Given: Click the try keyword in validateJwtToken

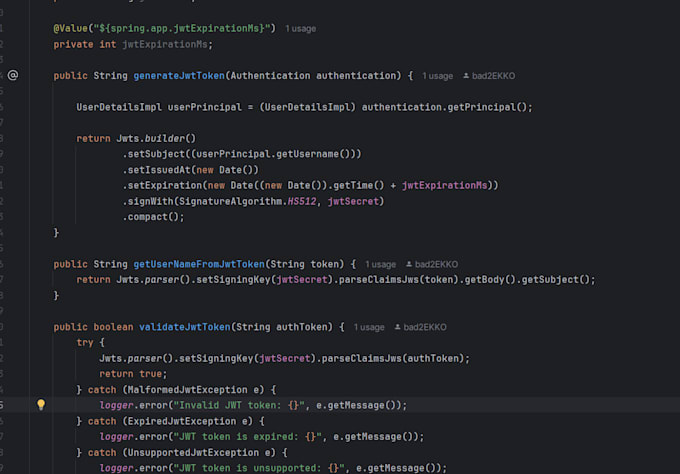Looking at the screenshot, I should click(85, 343).
